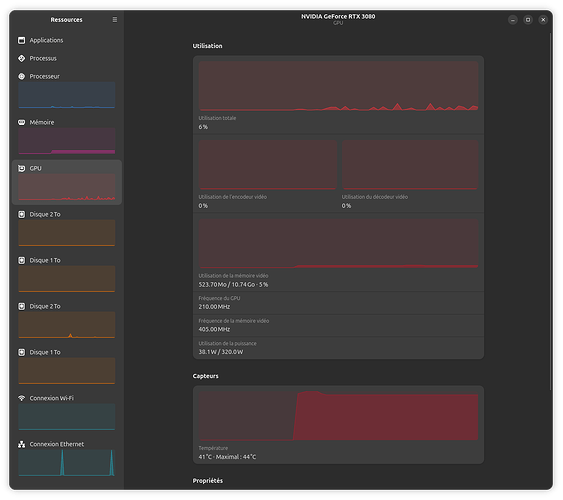Close the Ressources window

(x=543, y=20)
